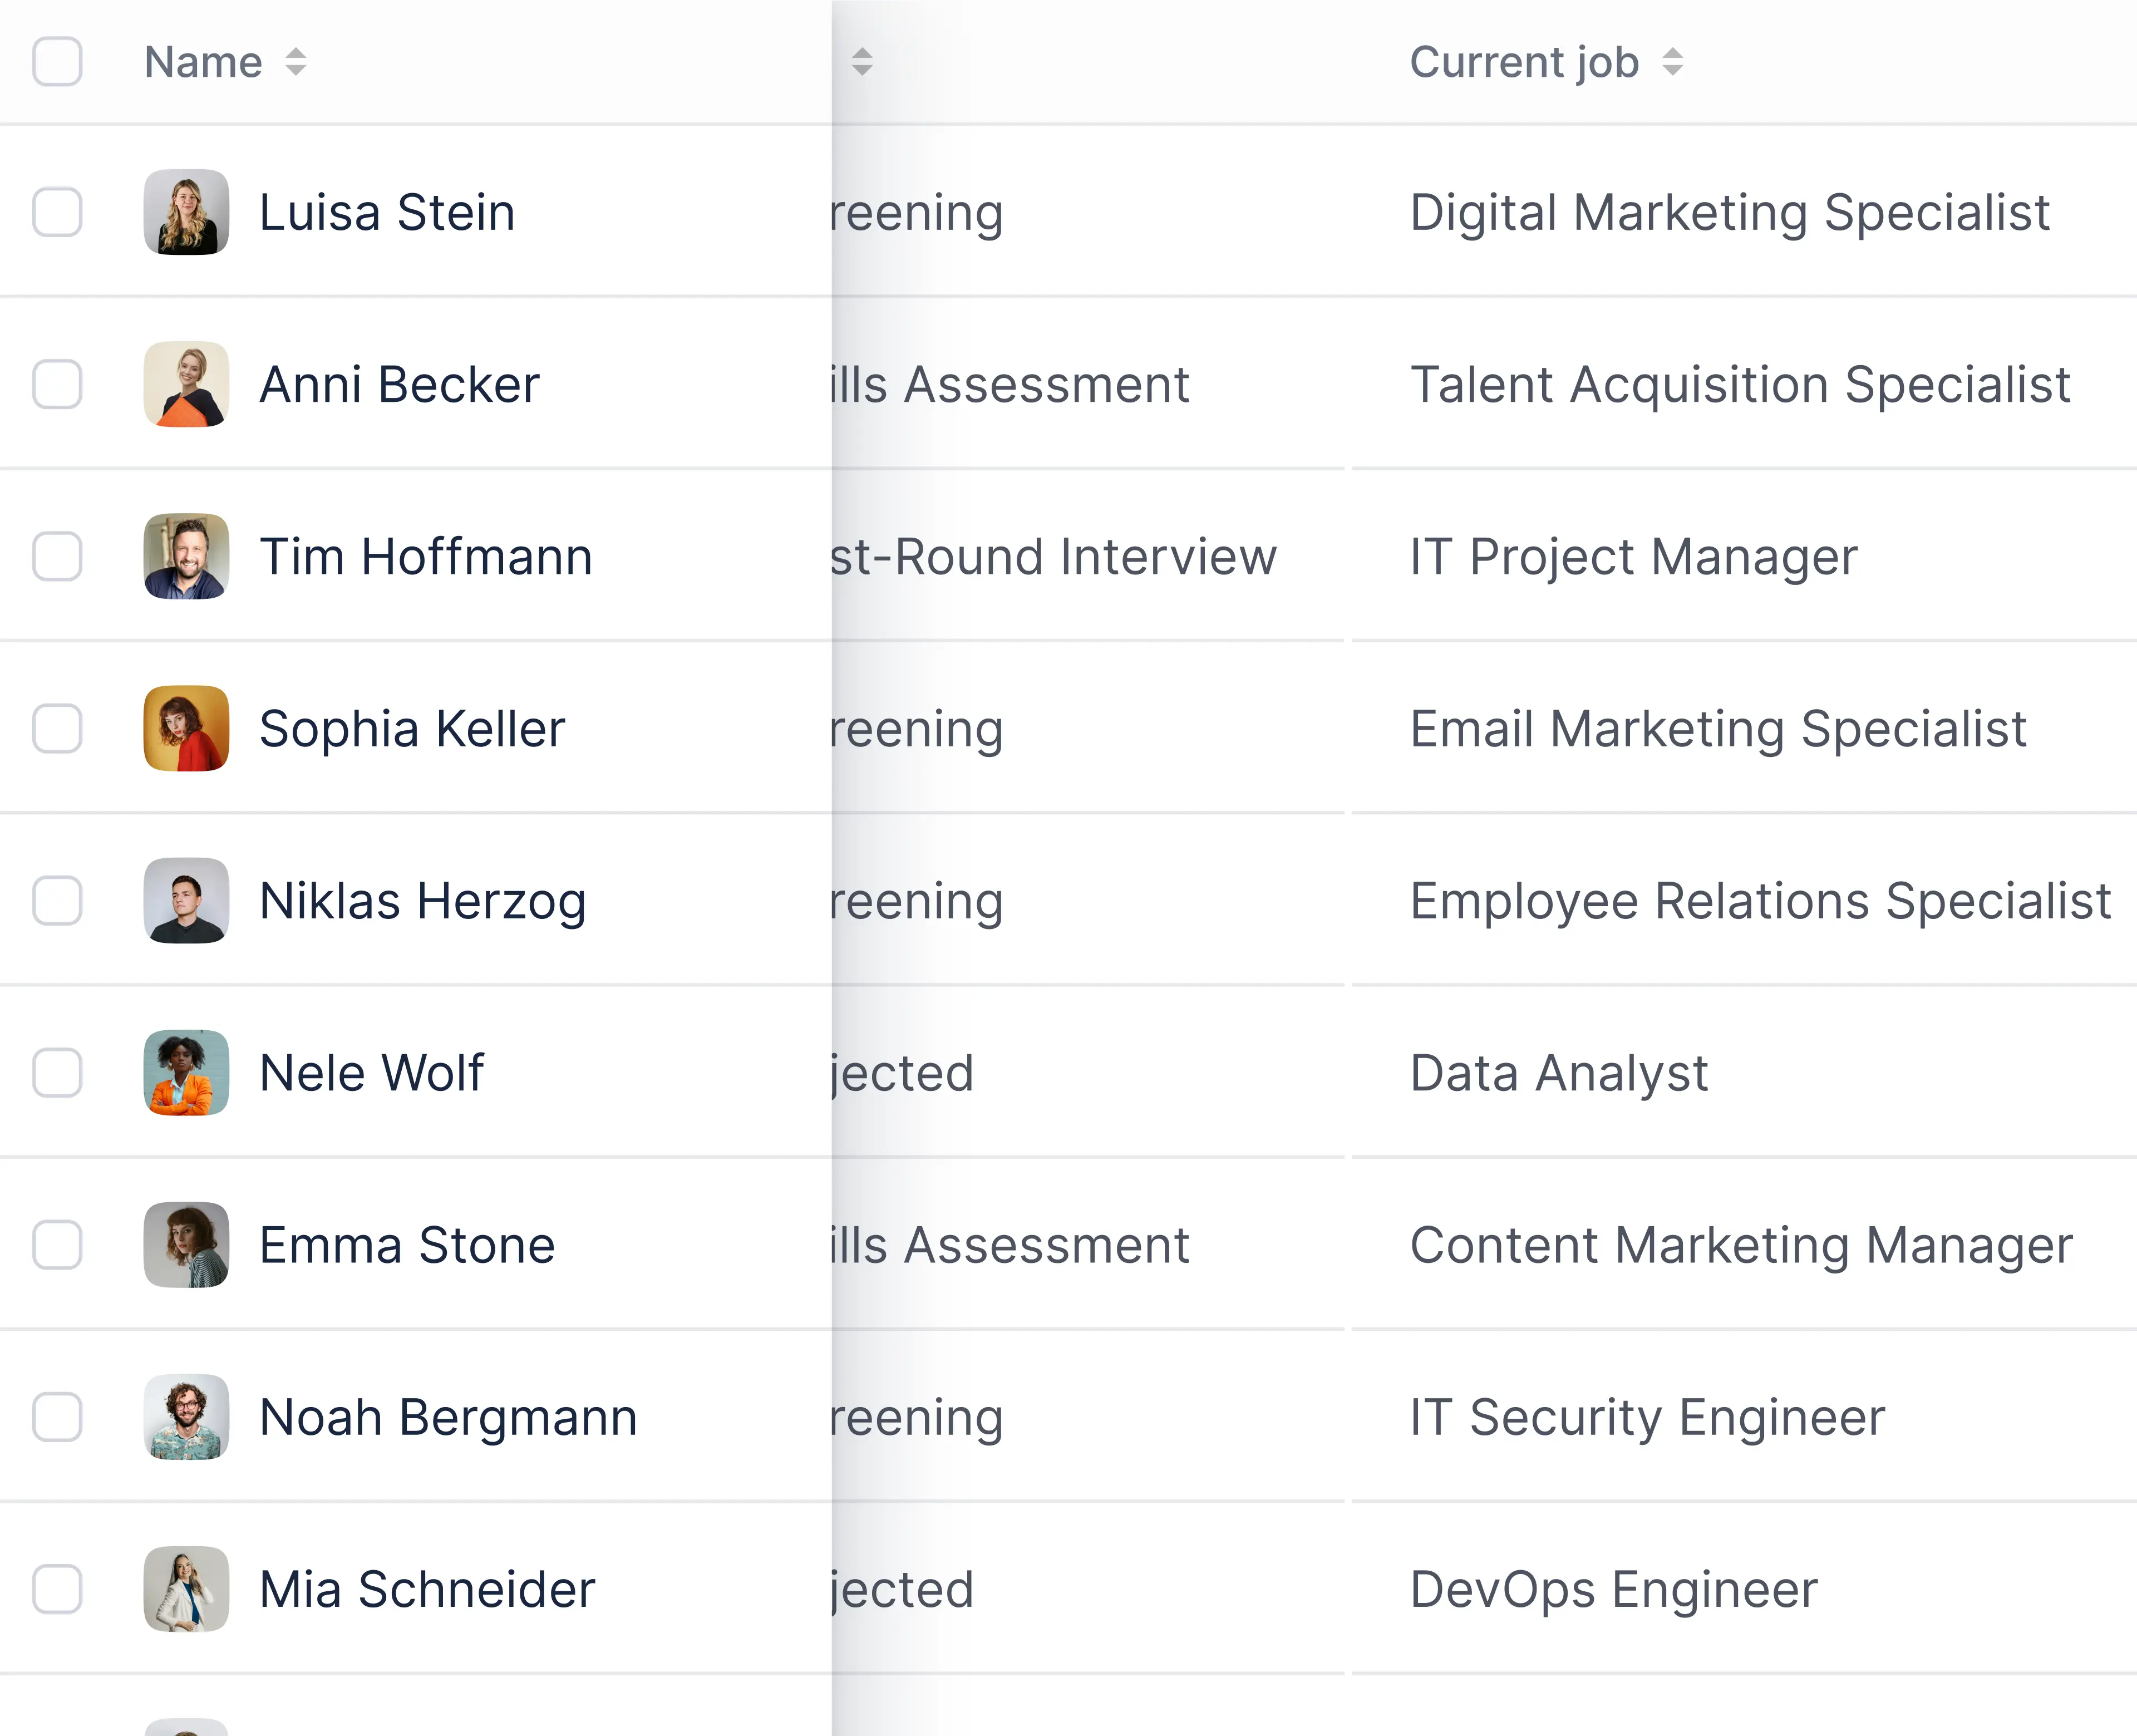
Task: Click the Current job column header
Action: [x=1524, y=62]
